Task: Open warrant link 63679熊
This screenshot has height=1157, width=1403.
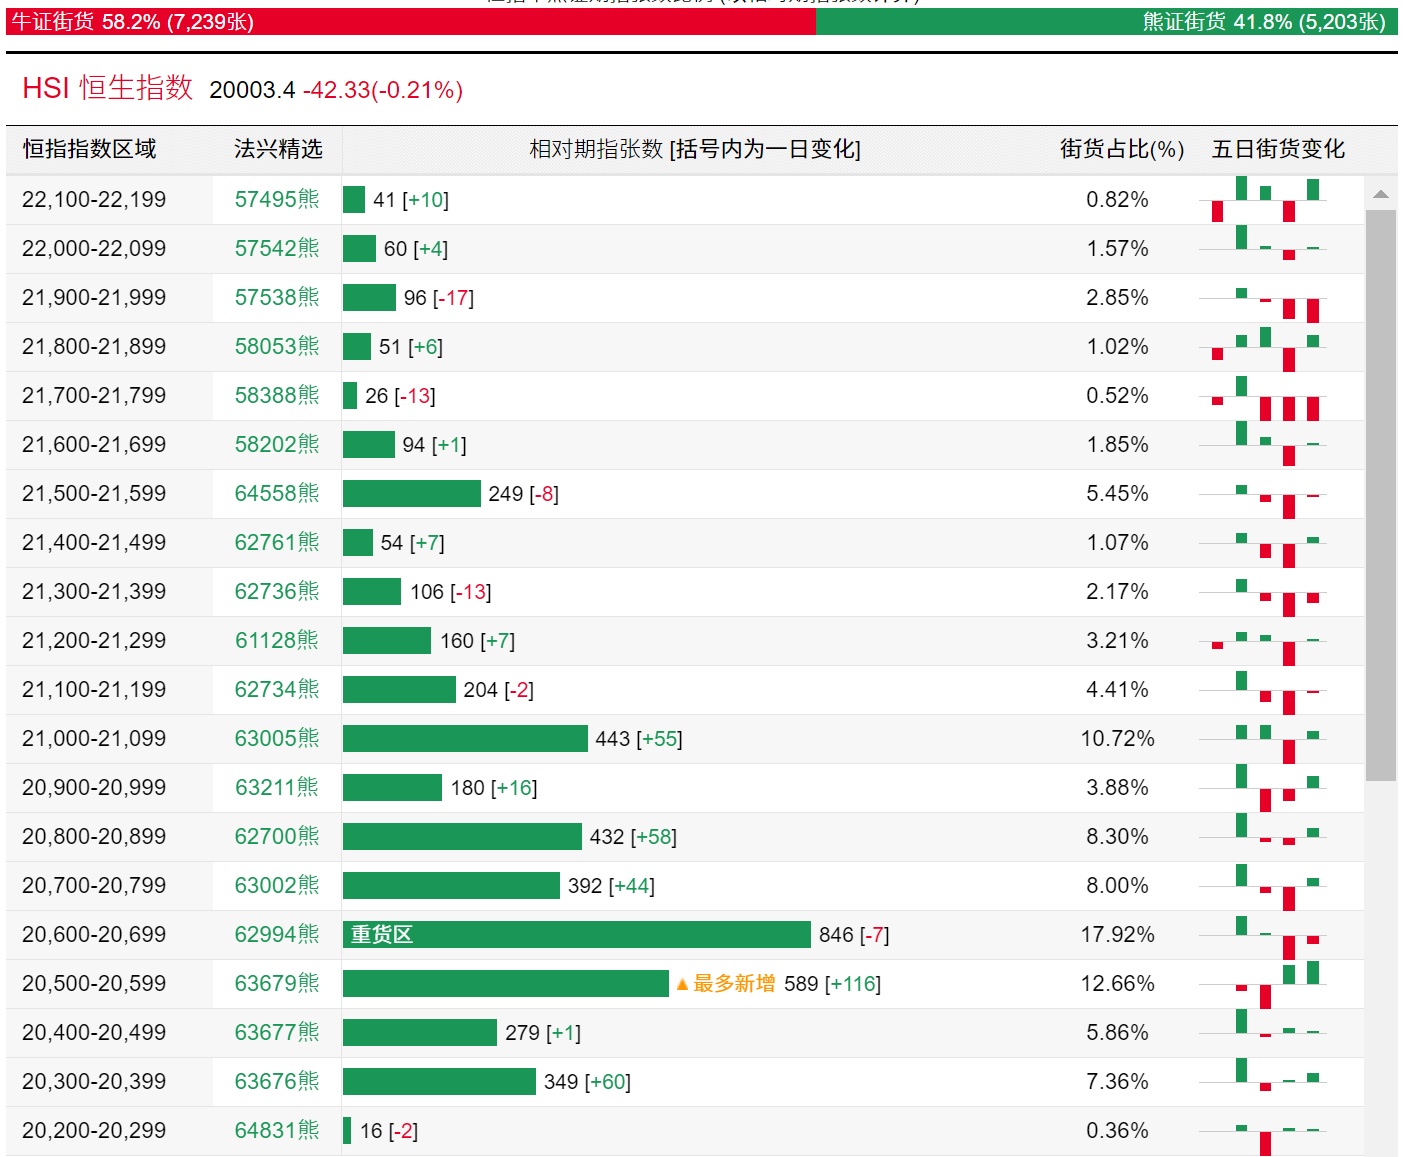Action: (x=277, y=983)
